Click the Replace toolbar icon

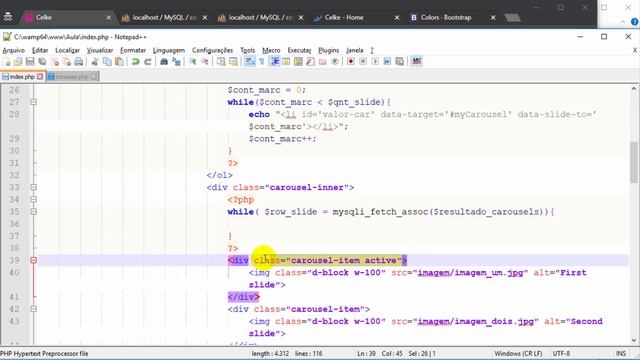[x=177, y=61]
